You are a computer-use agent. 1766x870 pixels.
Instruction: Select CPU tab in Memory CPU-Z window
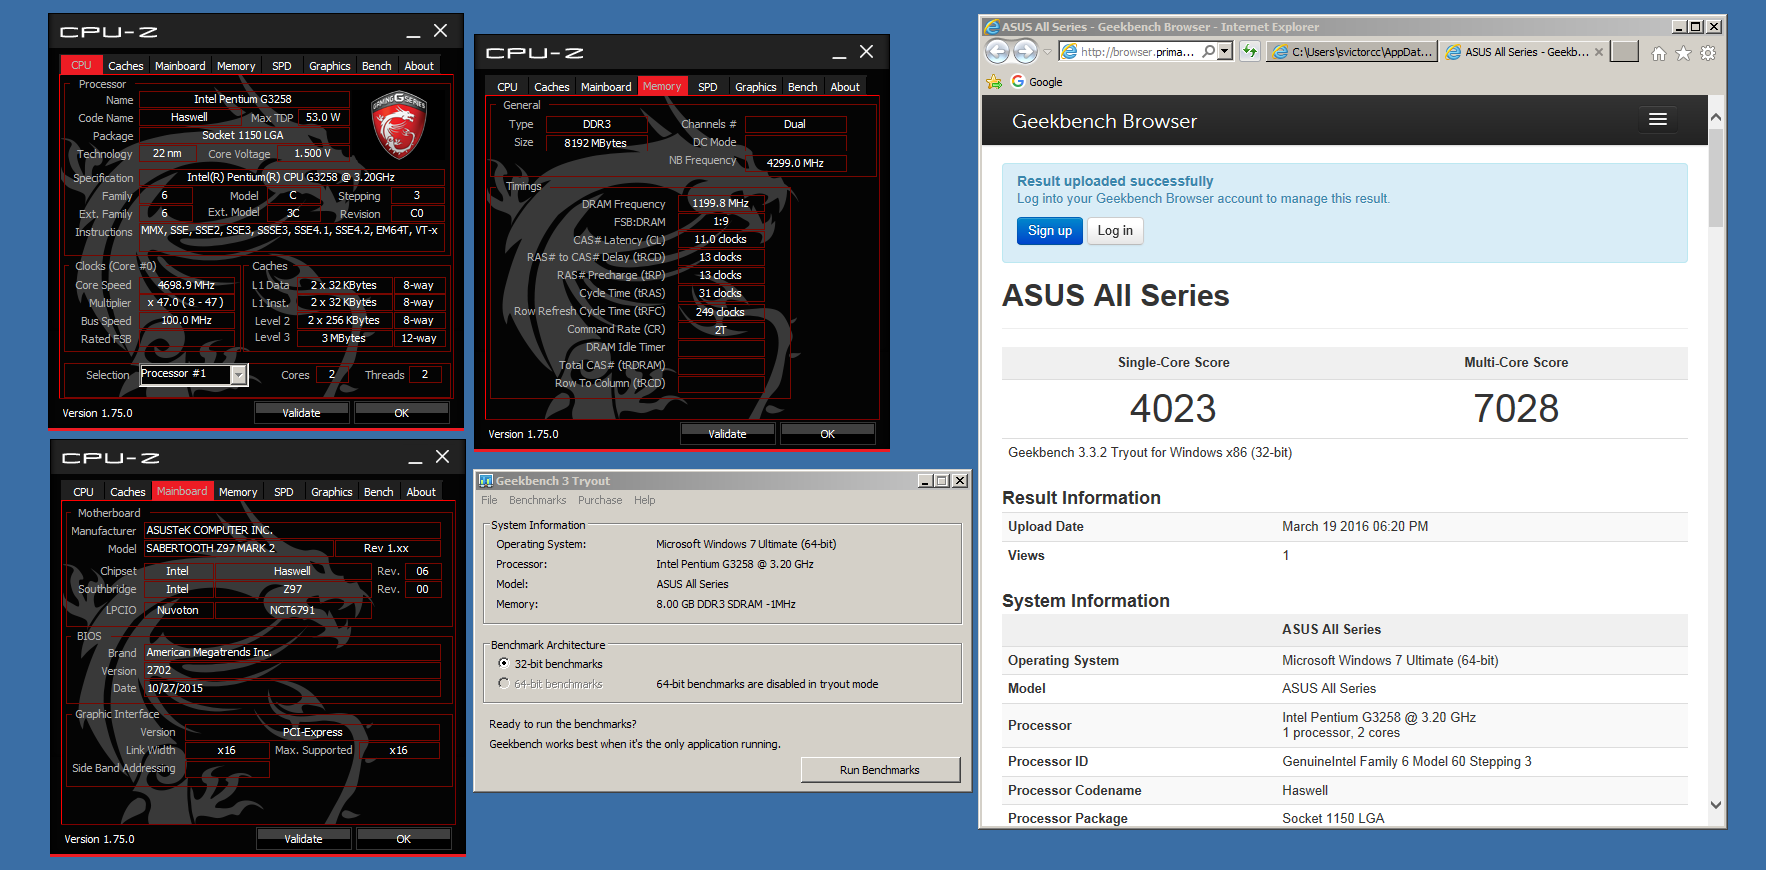(508, 87)
